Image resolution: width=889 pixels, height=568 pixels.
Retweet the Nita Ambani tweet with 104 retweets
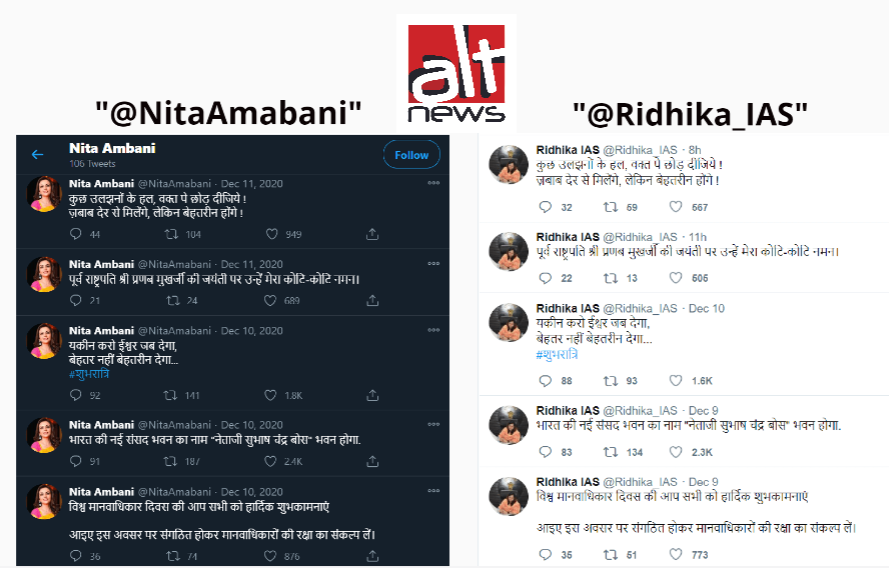[171, 234]
